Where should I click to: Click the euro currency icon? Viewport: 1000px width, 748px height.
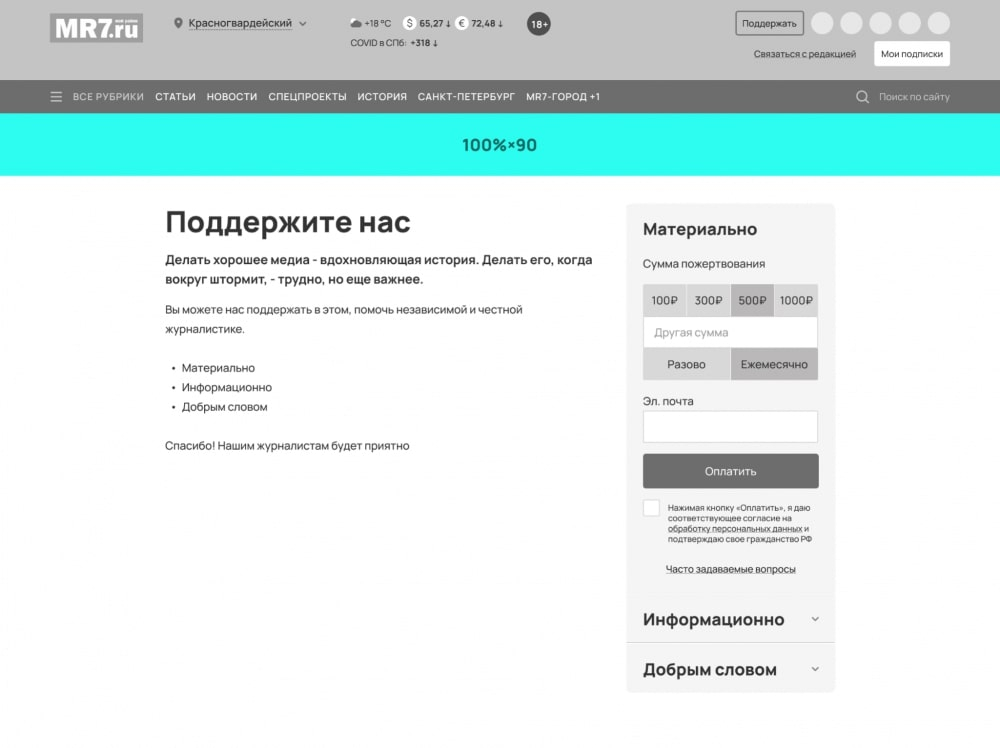pos(462,23)
